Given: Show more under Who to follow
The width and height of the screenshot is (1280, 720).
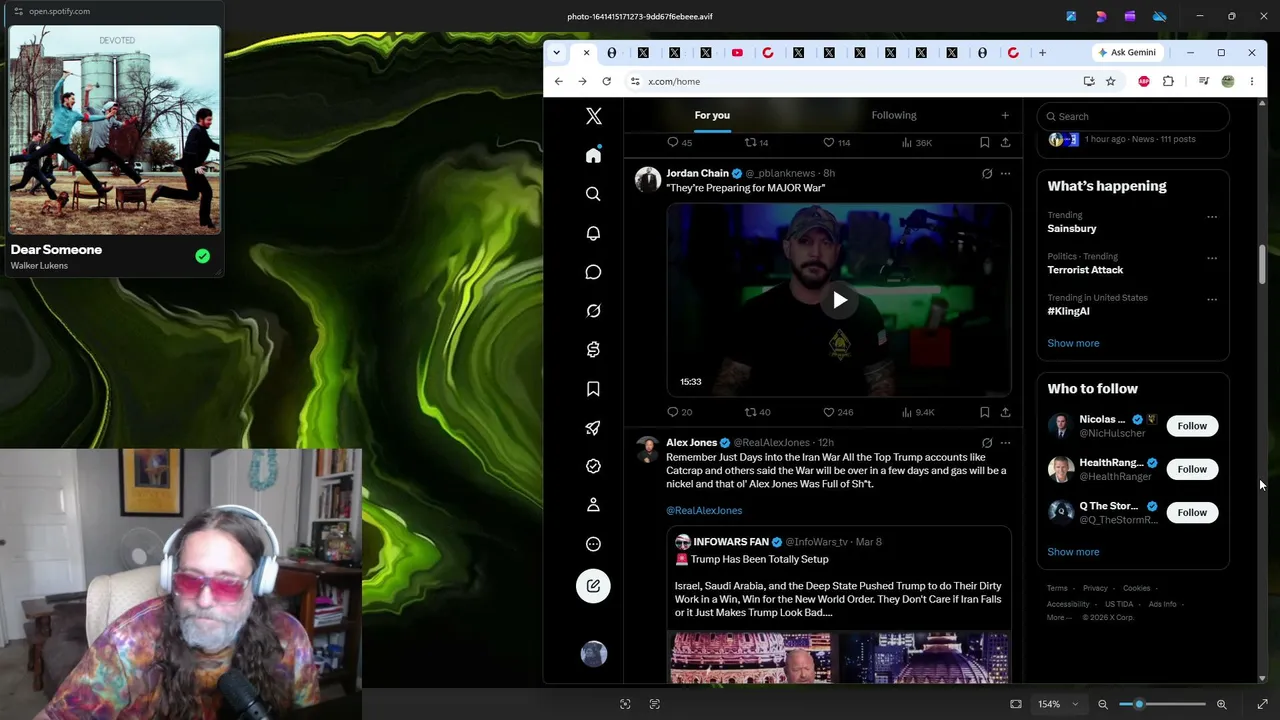Looking at the screenshot, I should 1073,552.
